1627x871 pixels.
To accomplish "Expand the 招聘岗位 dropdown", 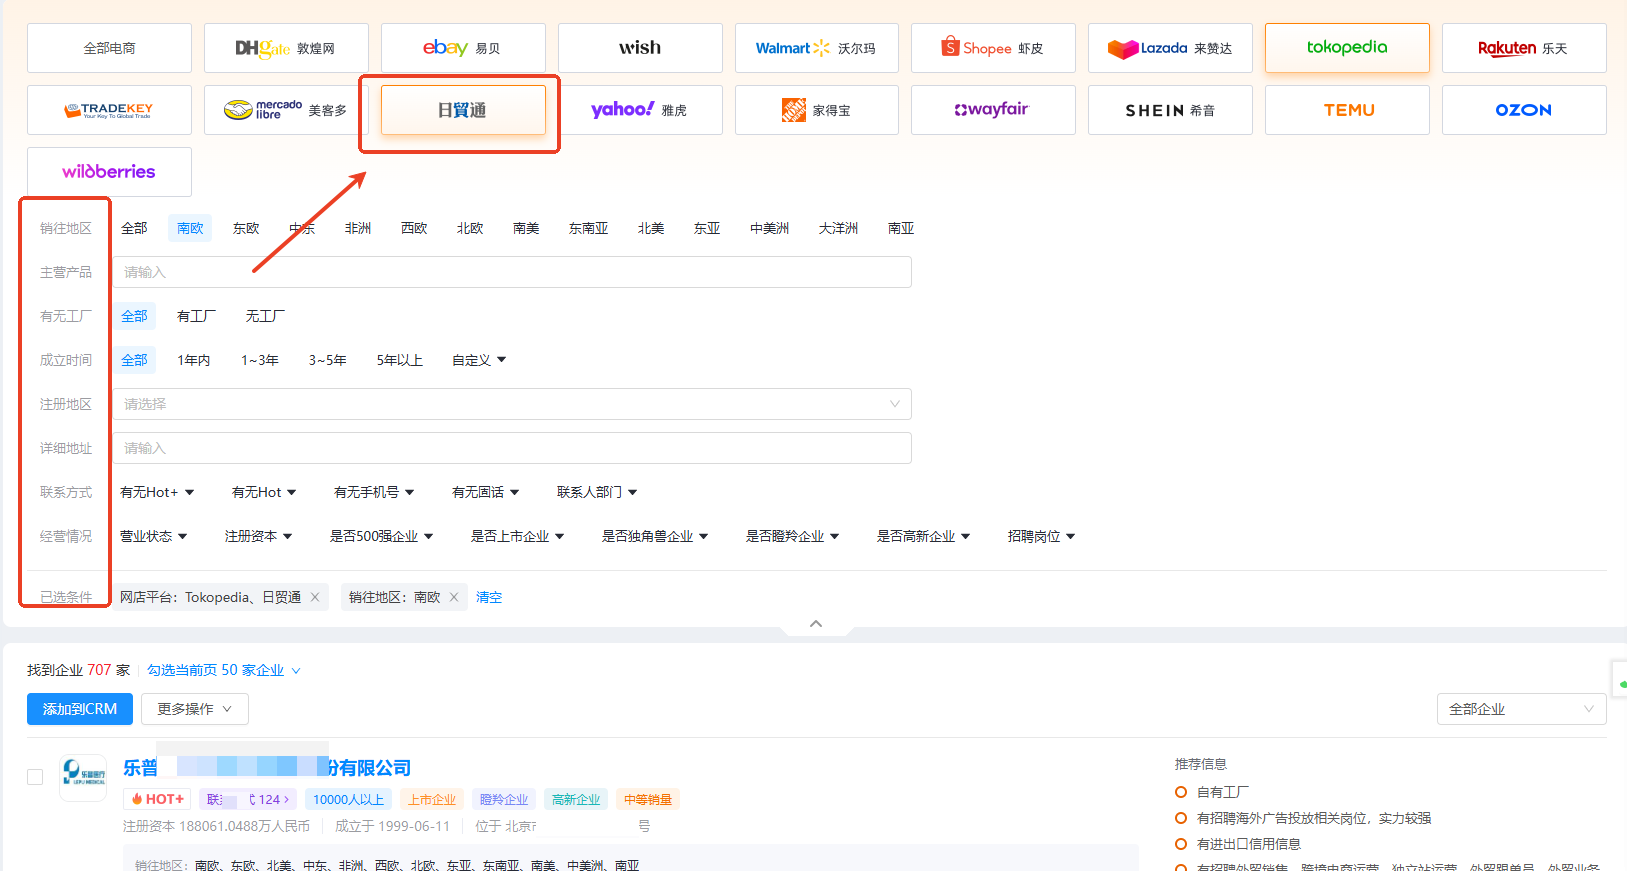I will [1041, 536].
